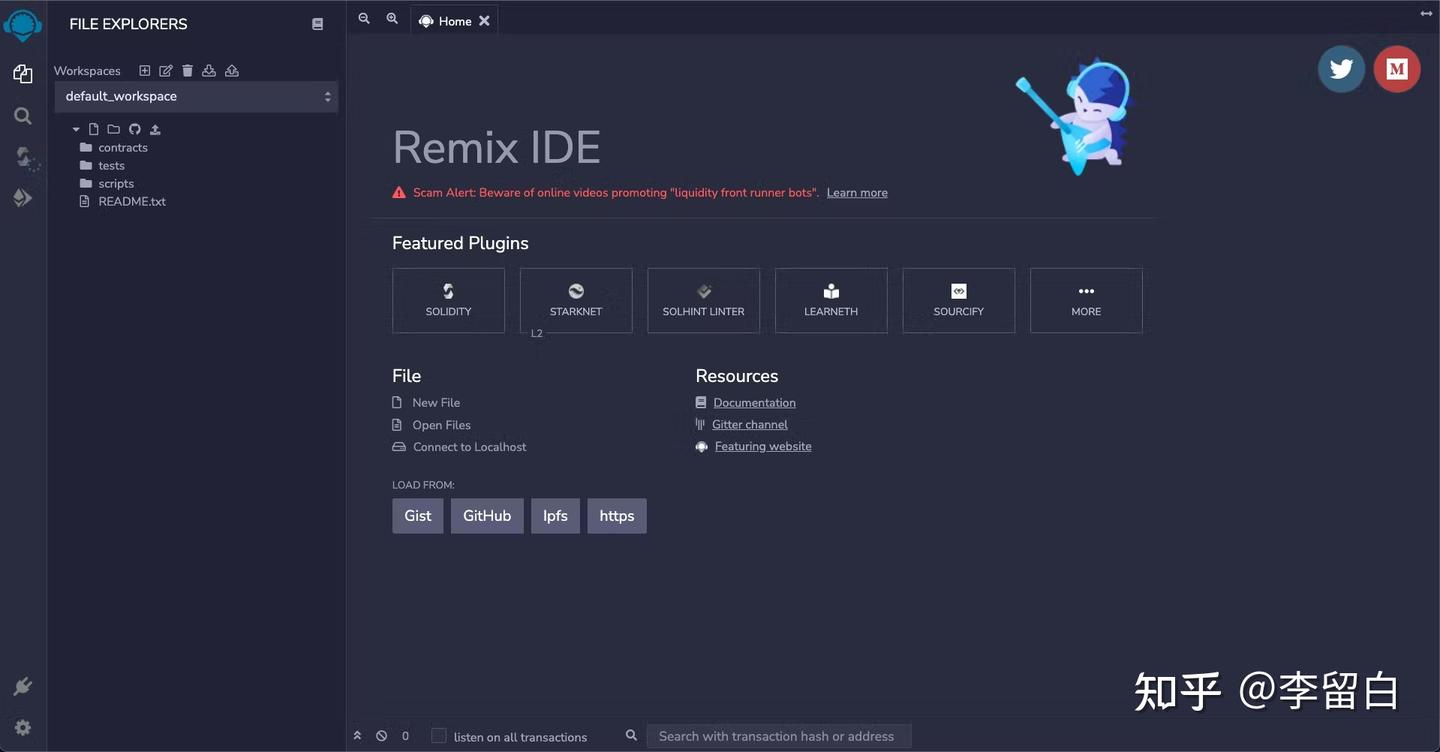Create a new file in the workspace
1440x752 pixels.
pyautogui.click(x=93, y=129)
